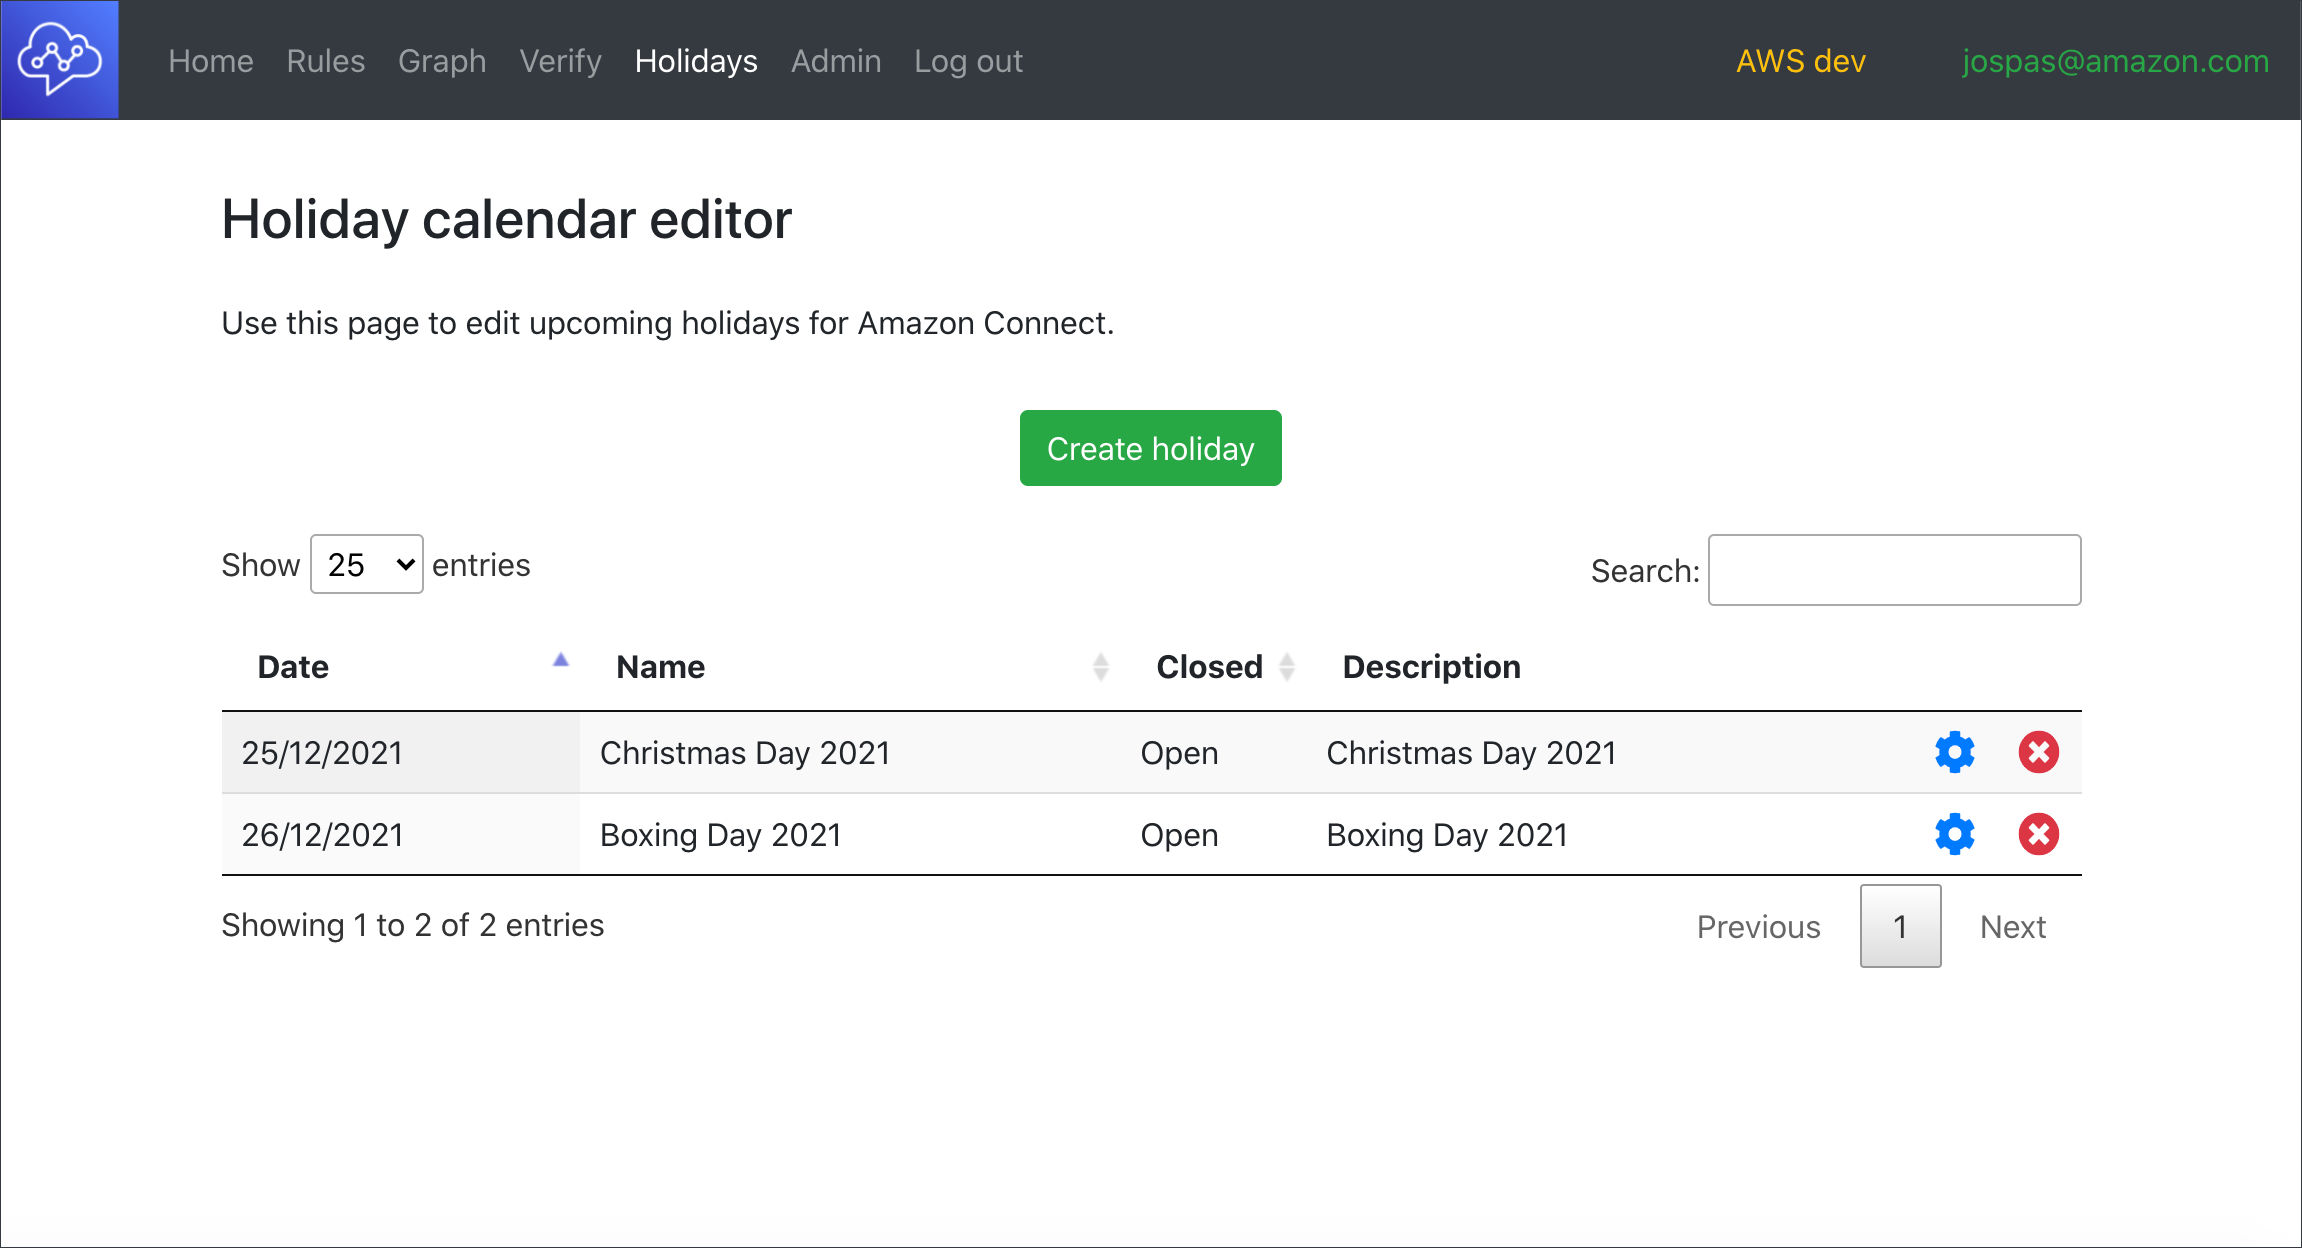The width and height of the screenshot is (2302, 1248).
Task: Click the cloud logo icon
Action: click(x=60, y=60)
